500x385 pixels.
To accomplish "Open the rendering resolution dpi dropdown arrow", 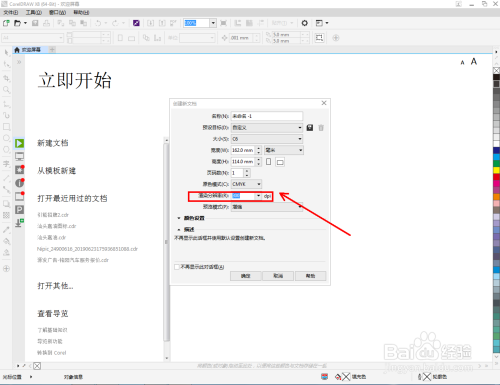I will [258, 196].
